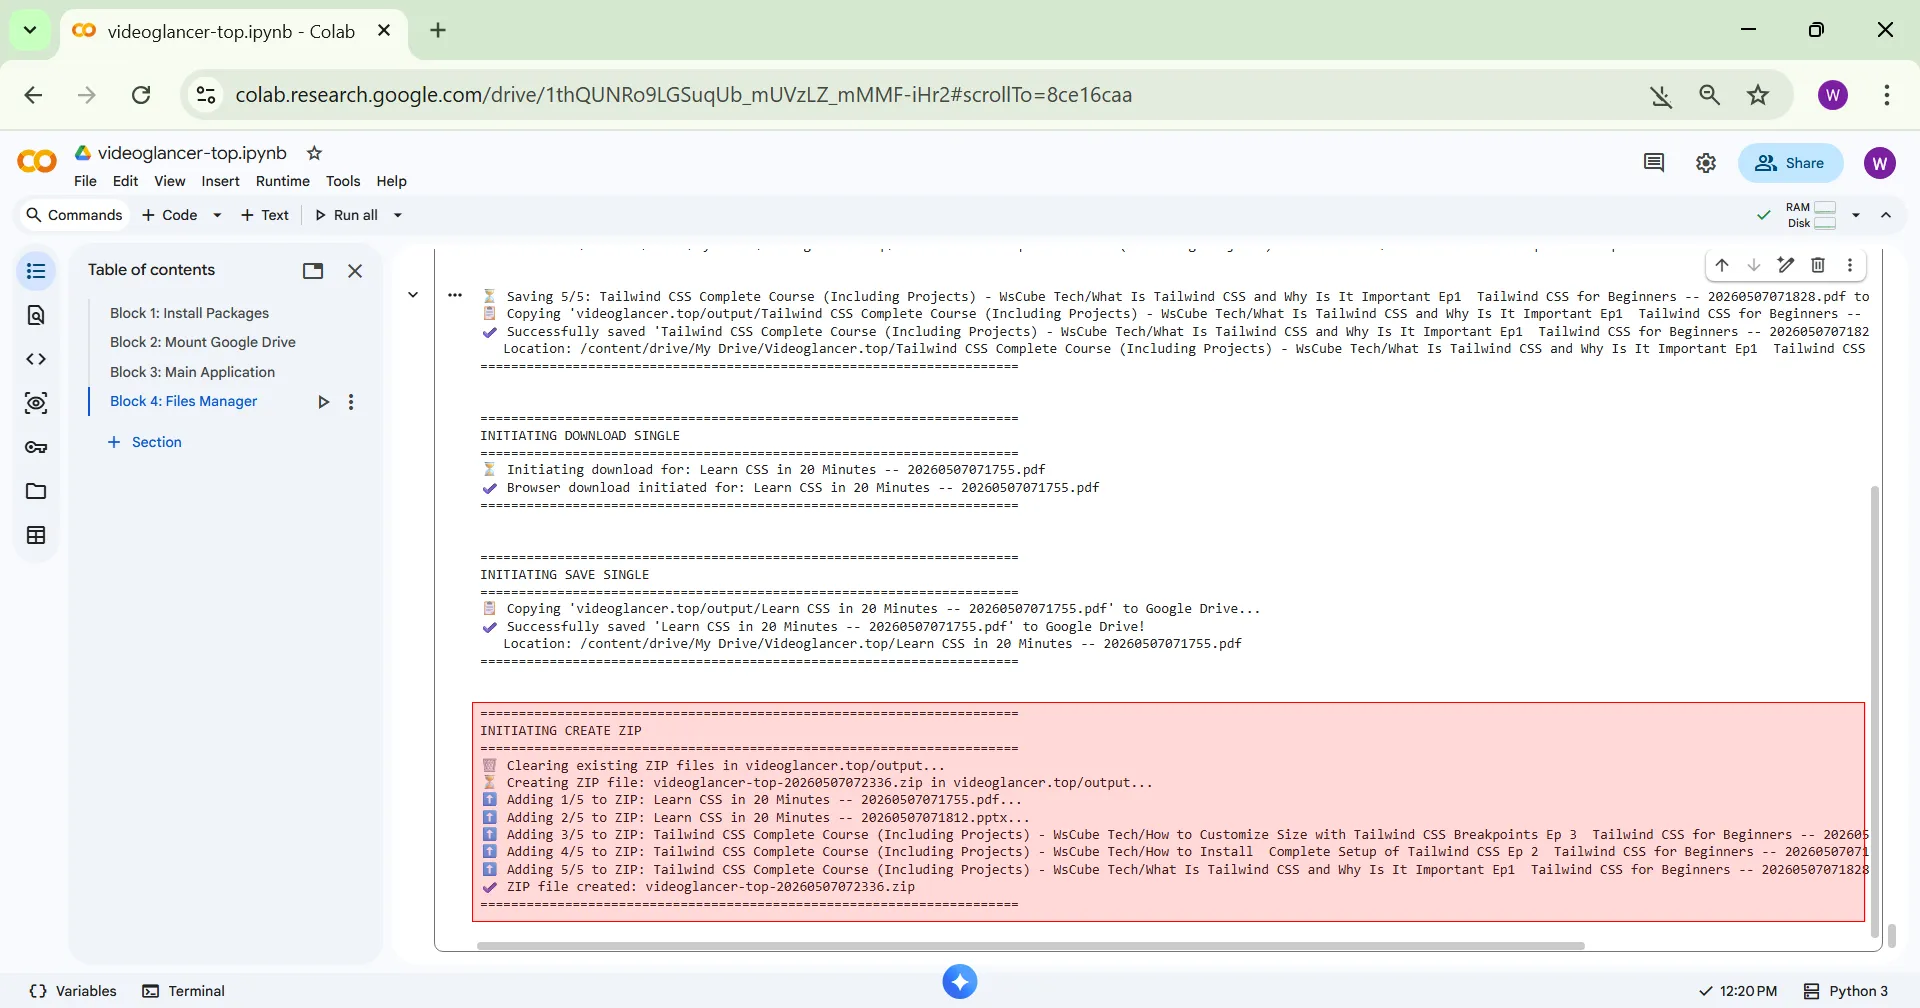Move the cell up
1920x1008 pixels.
(1722, 265)
